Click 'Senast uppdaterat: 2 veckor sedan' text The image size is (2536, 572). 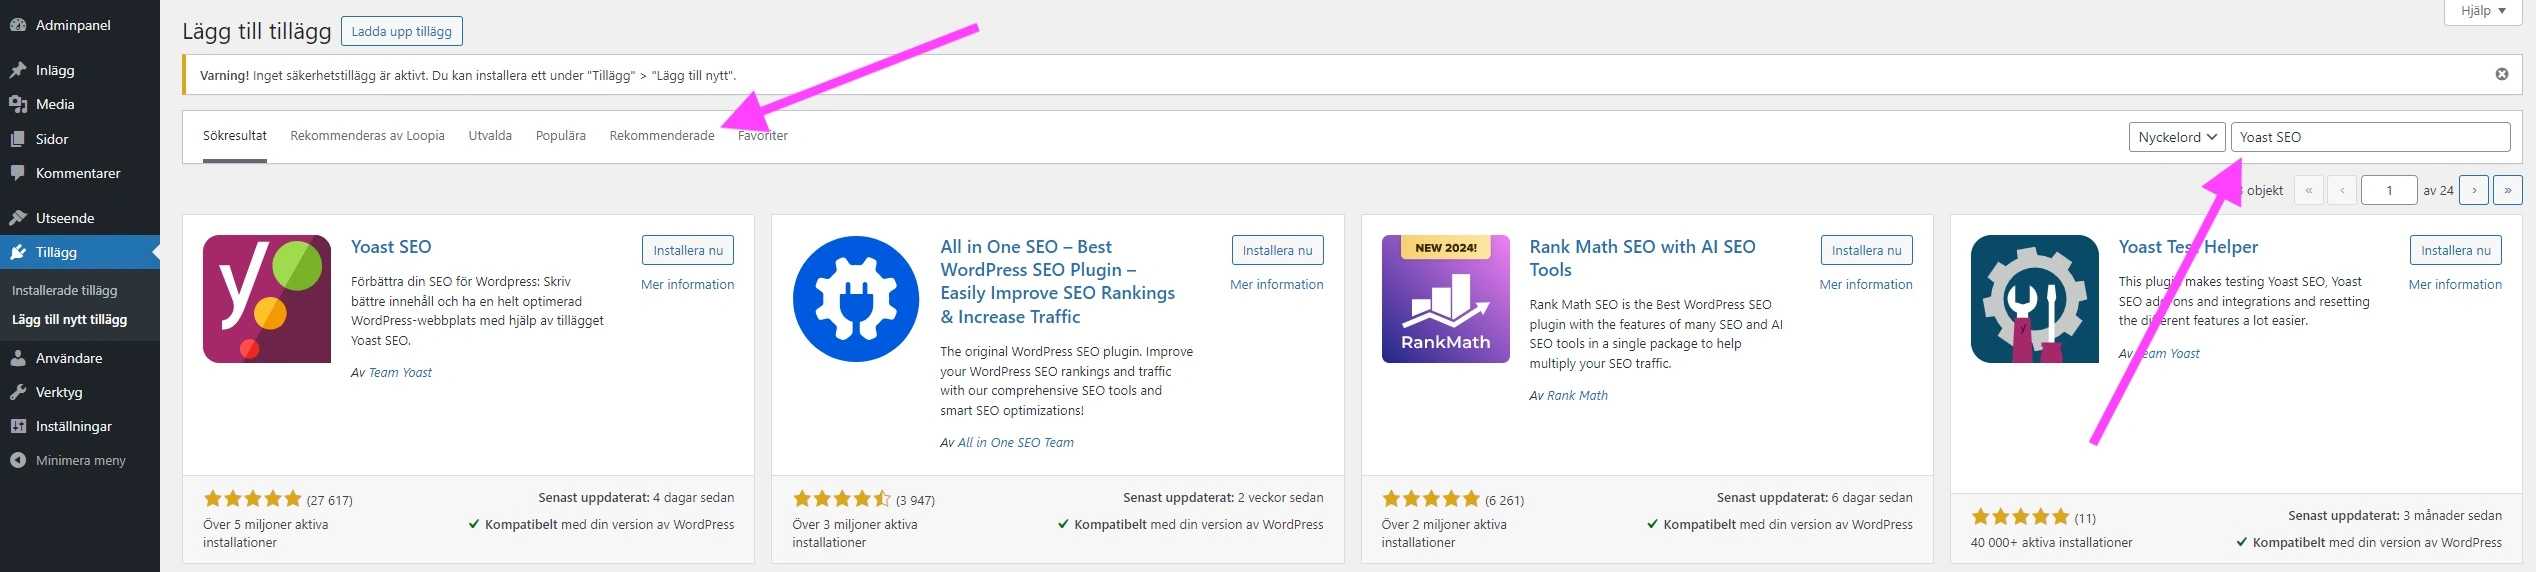pyautogui.click(x=1223, y=498)
